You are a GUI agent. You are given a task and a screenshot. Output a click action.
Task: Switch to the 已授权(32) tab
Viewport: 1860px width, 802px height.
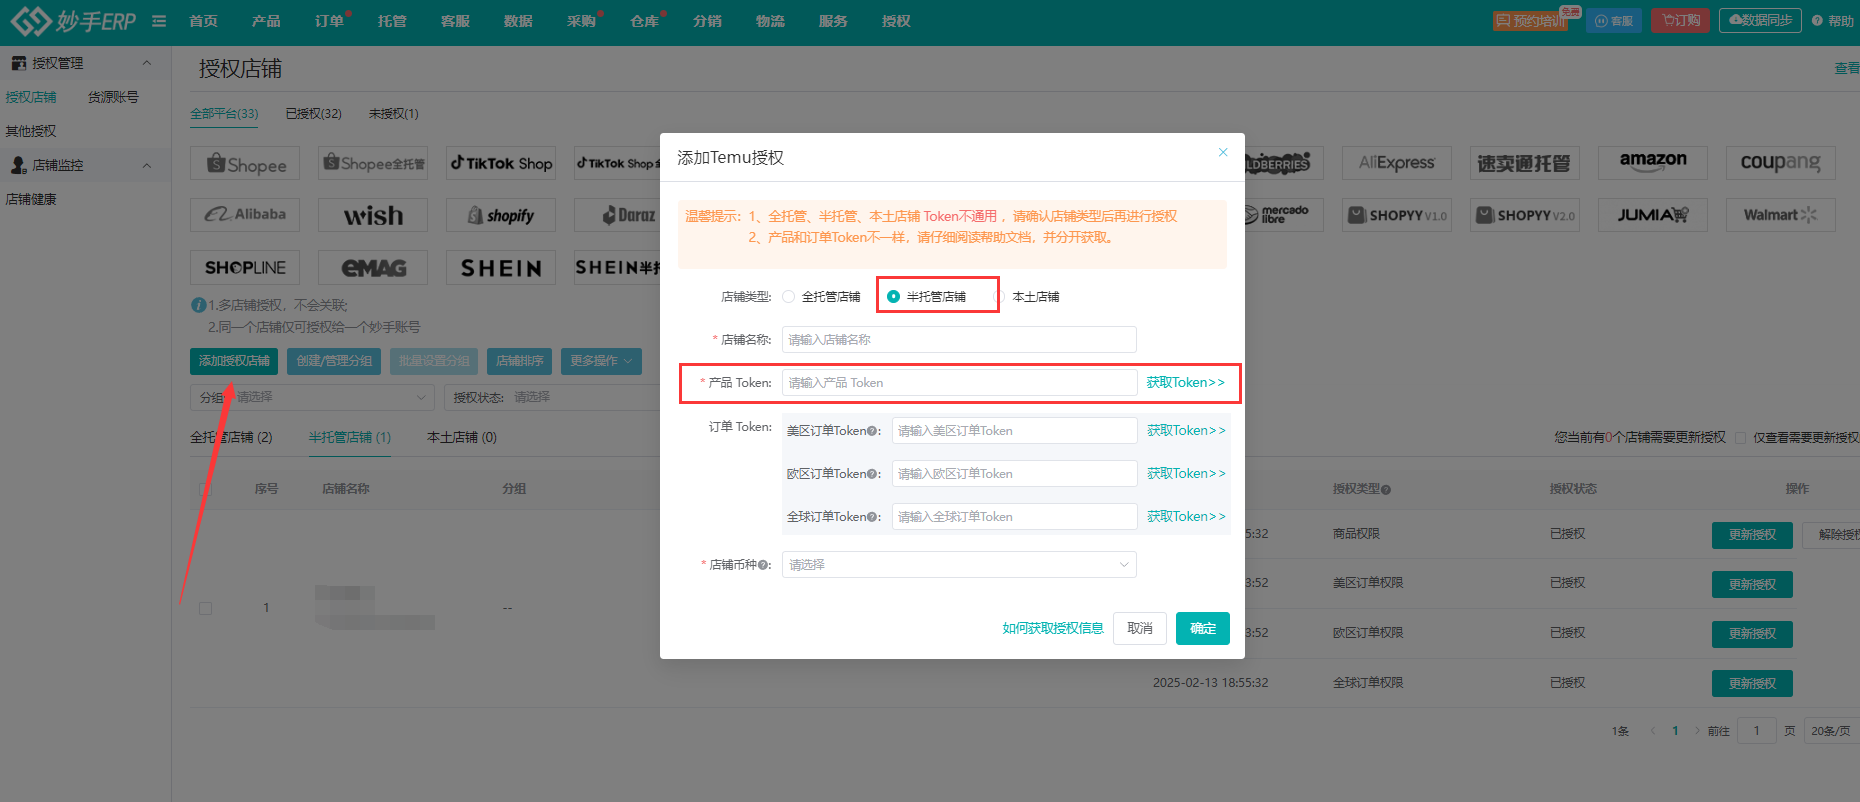(313, 114)
